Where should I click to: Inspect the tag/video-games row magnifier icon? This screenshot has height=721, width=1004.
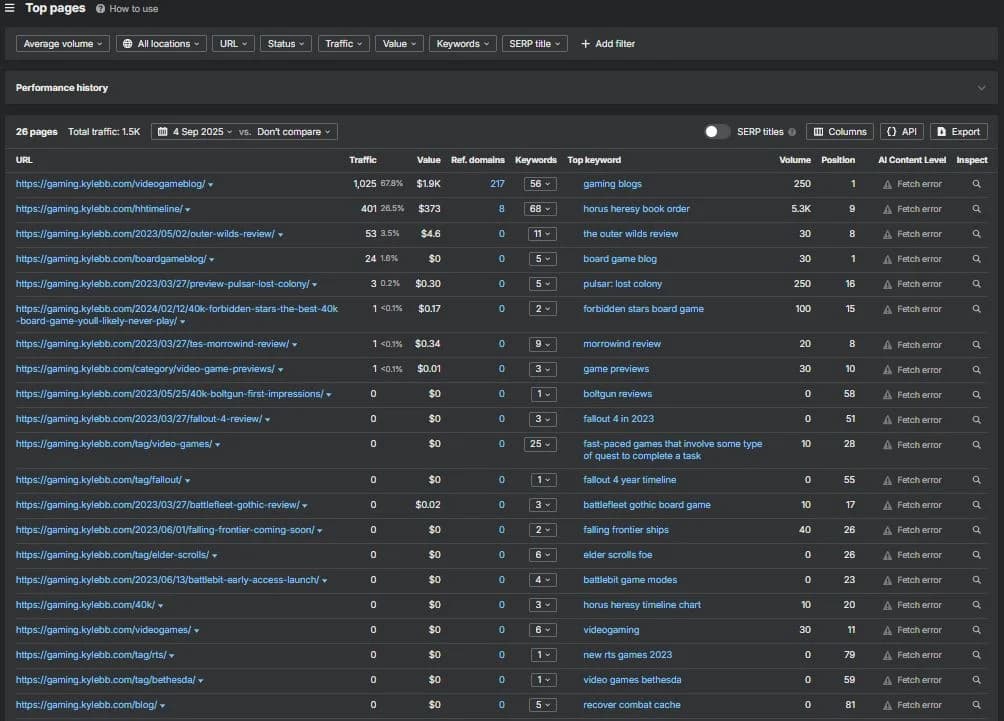976,444
